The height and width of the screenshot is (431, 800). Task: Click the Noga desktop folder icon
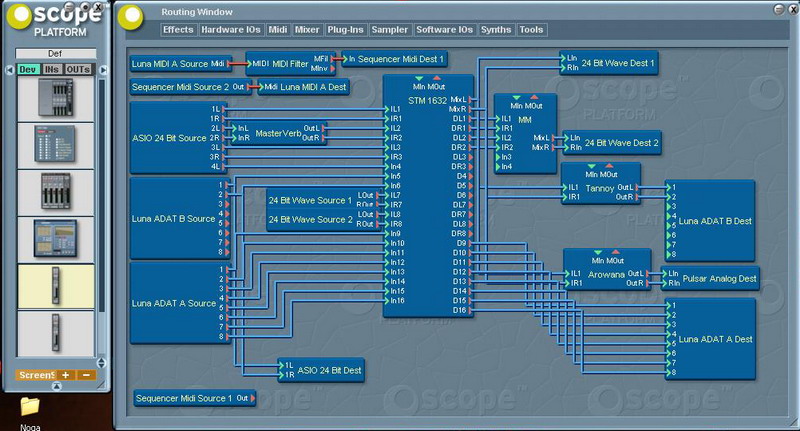point(29,407)
